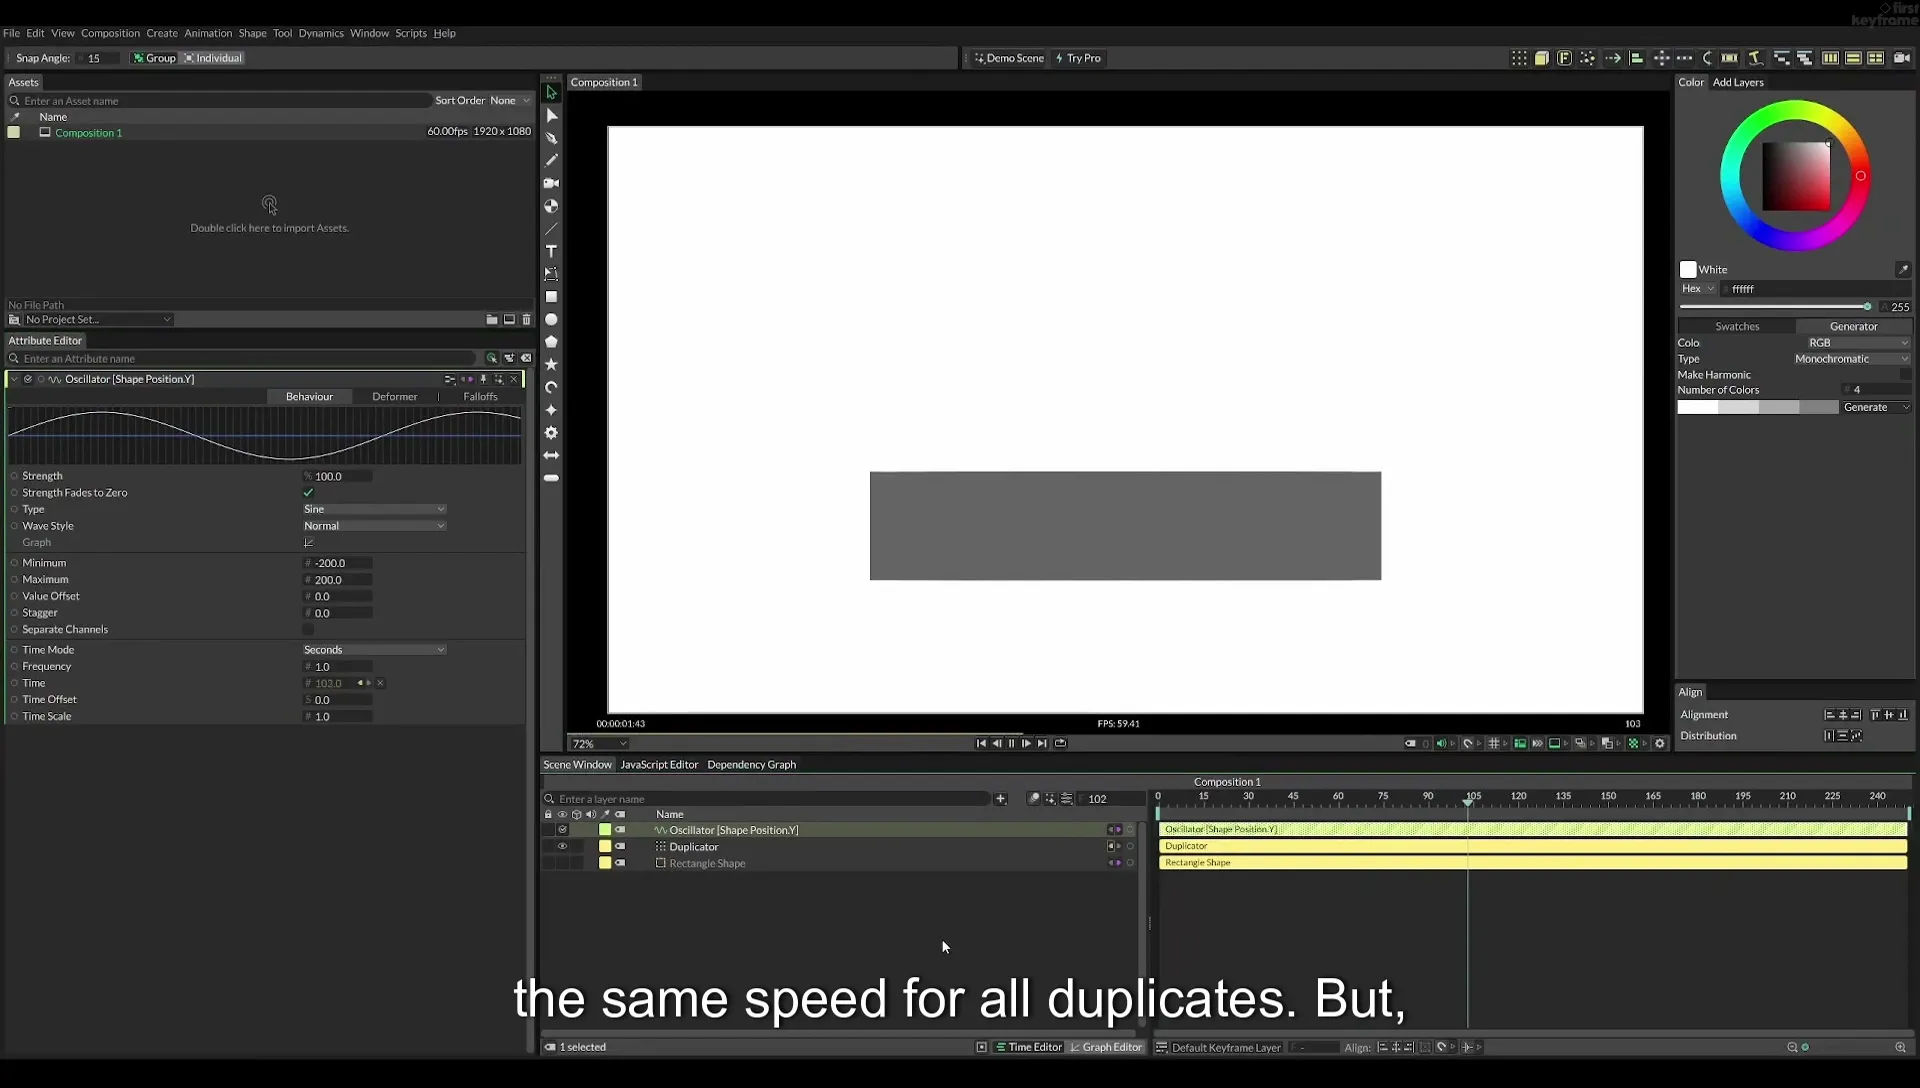
Task: Switch to Group mode toggle
Action: (154, 58)
